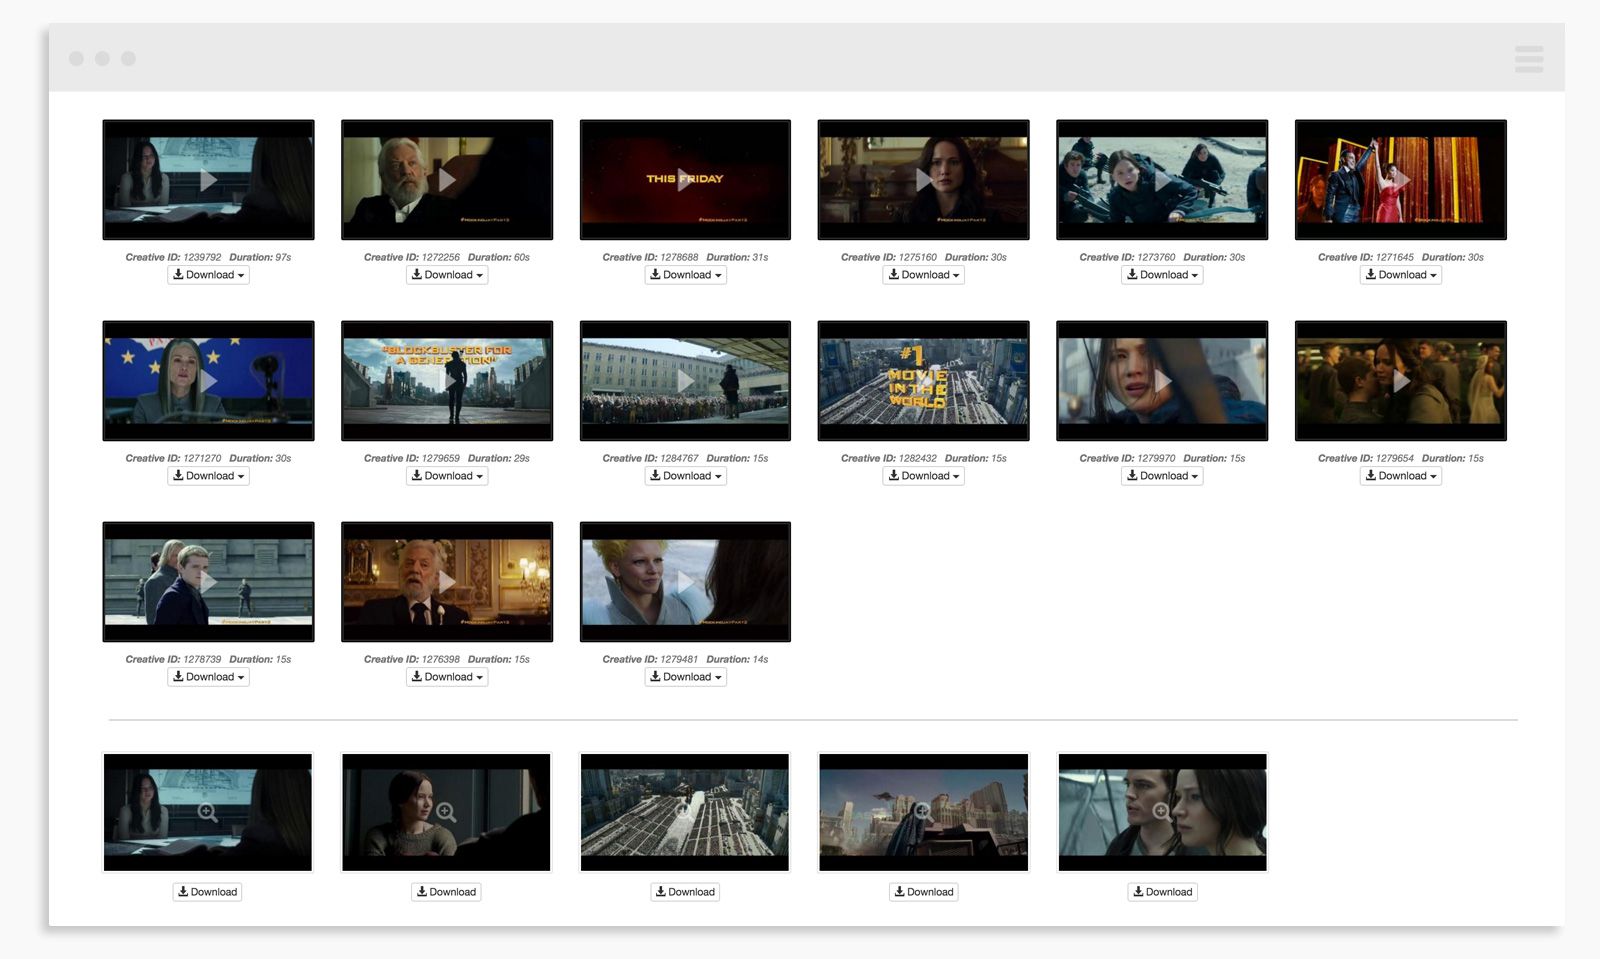Play the 'This Friday' video 1278688
1600x959 pixels.
[685, 180]
